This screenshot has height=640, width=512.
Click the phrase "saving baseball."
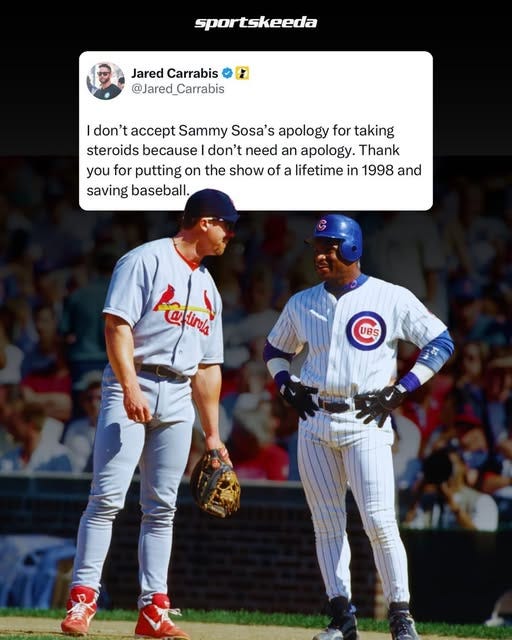pos(138,190)
